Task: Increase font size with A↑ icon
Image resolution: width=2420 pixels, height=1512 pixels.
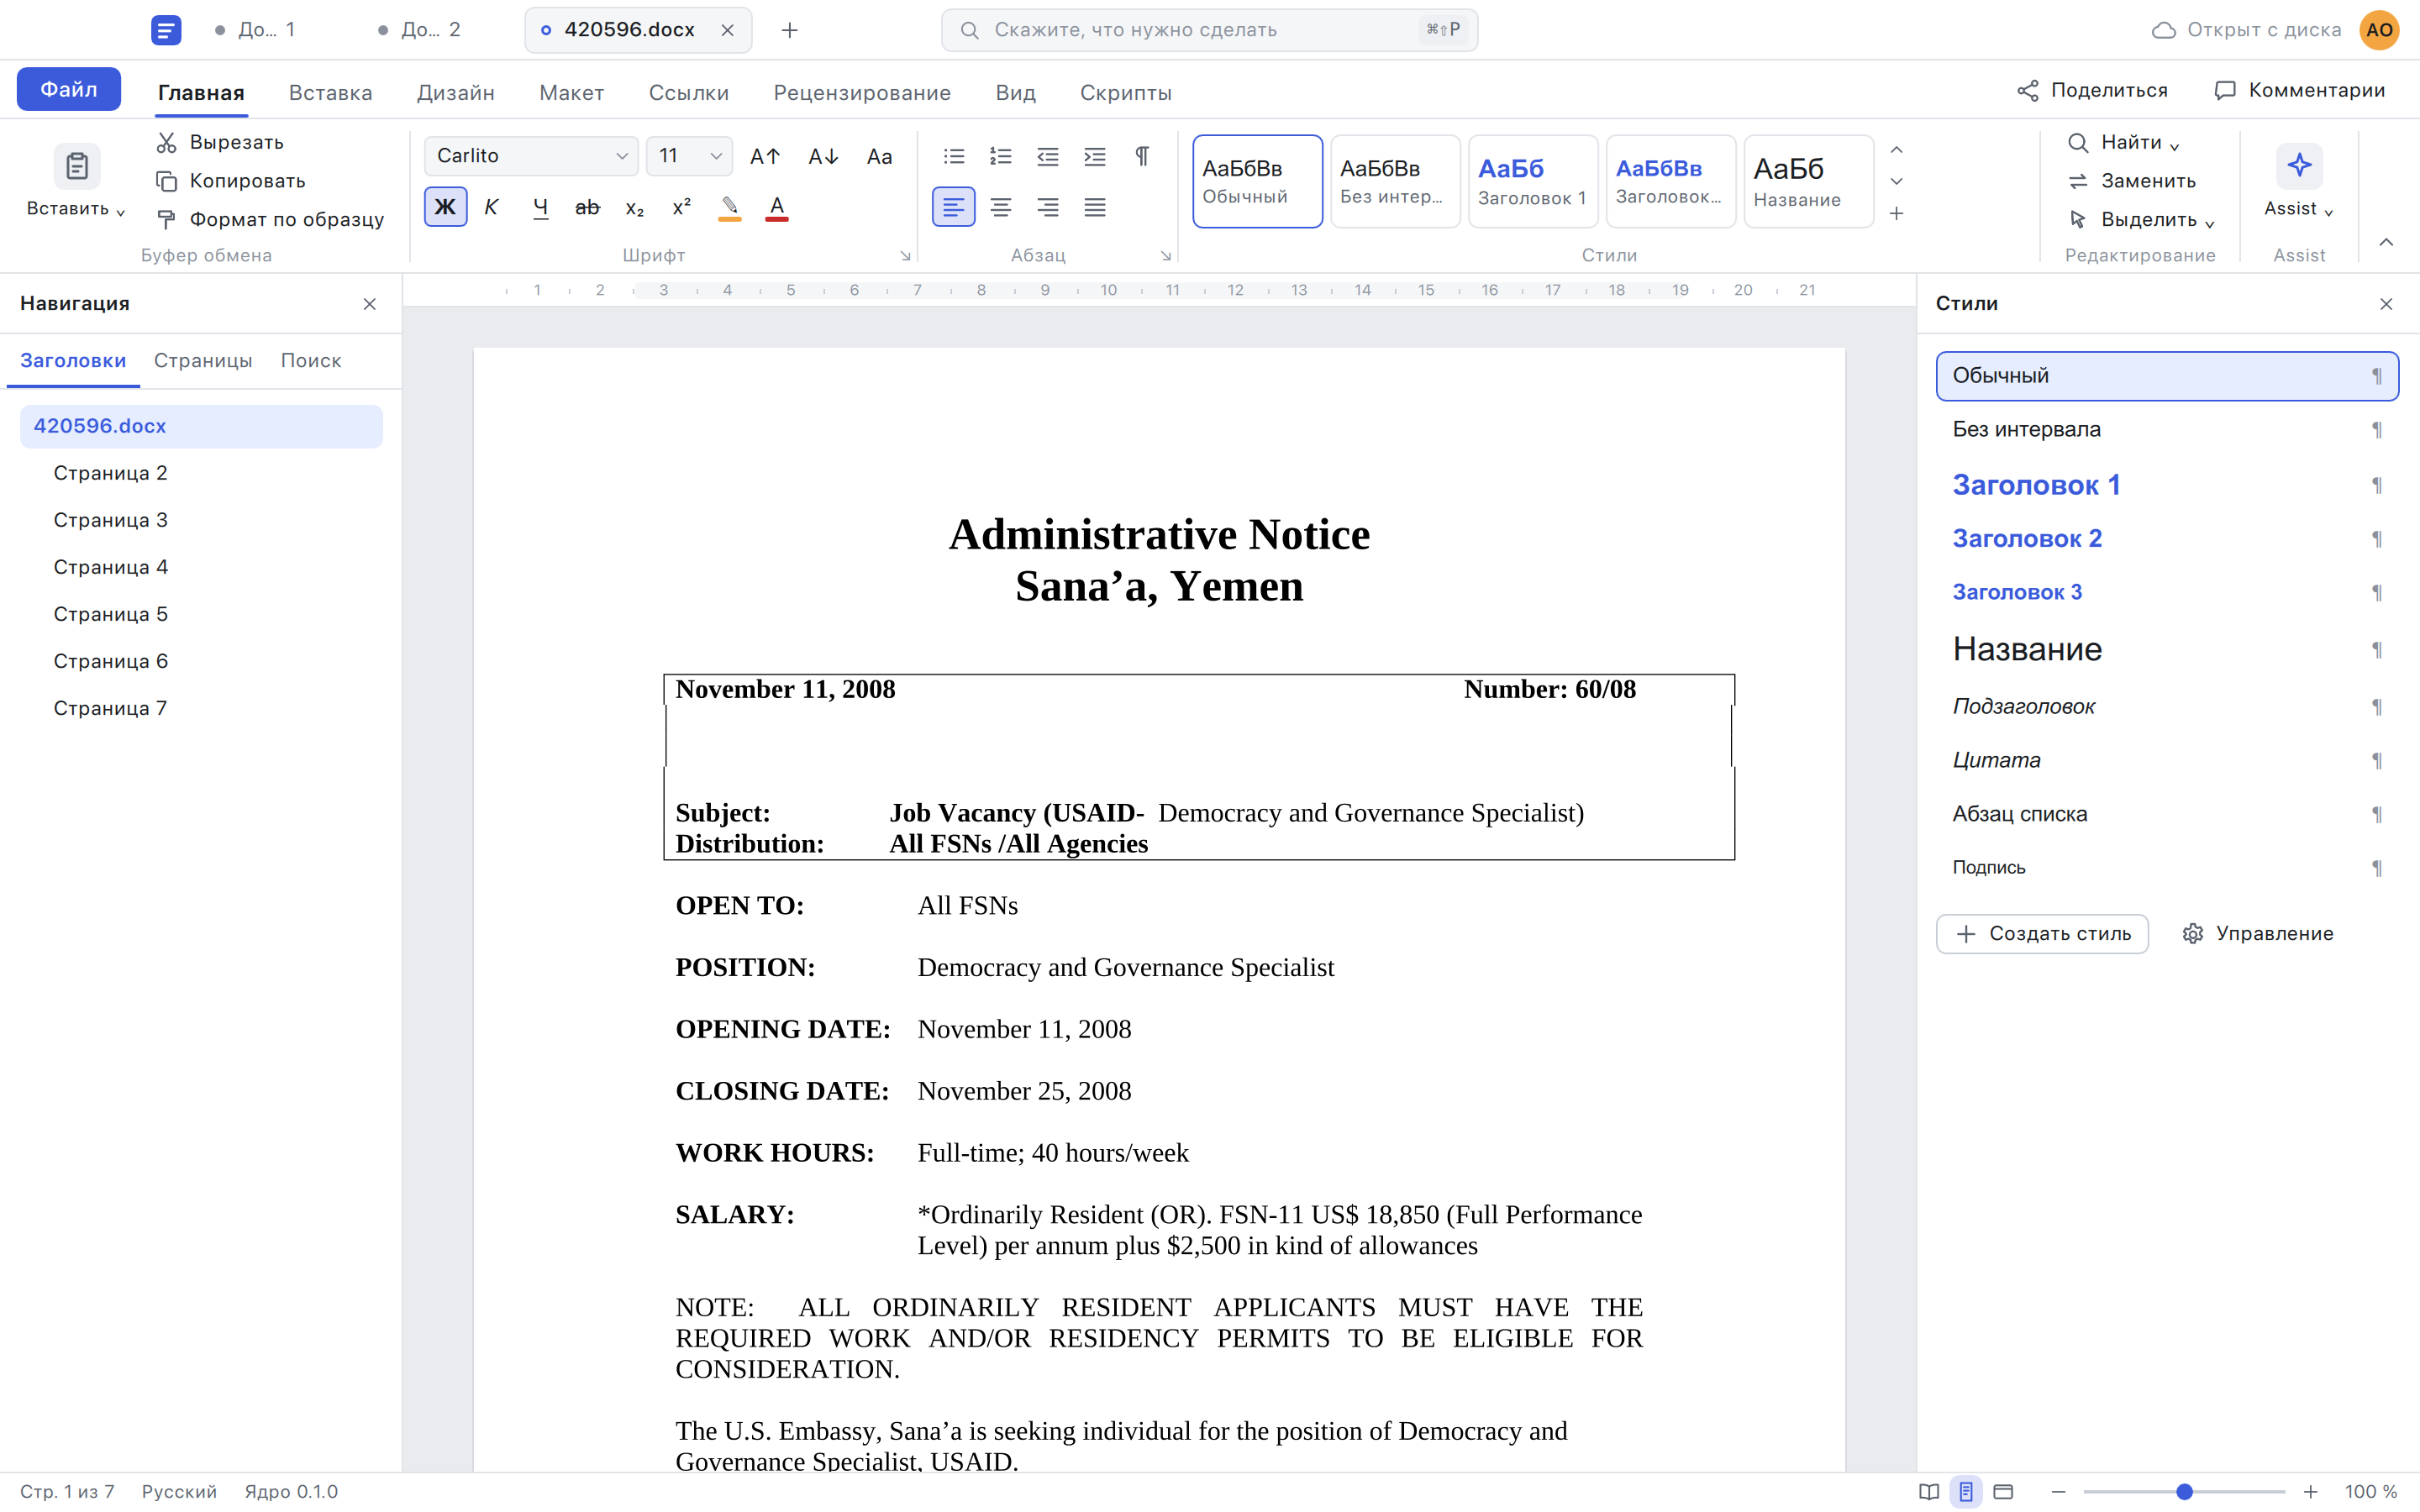Action: (765, 156)
